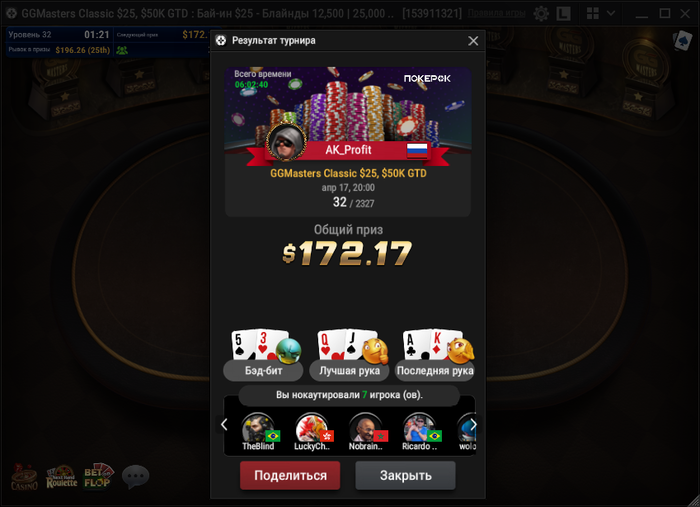Viewport: 700px width, 507px height.
Task: Click the green players icon in info panel
Action: click(122, 50)
